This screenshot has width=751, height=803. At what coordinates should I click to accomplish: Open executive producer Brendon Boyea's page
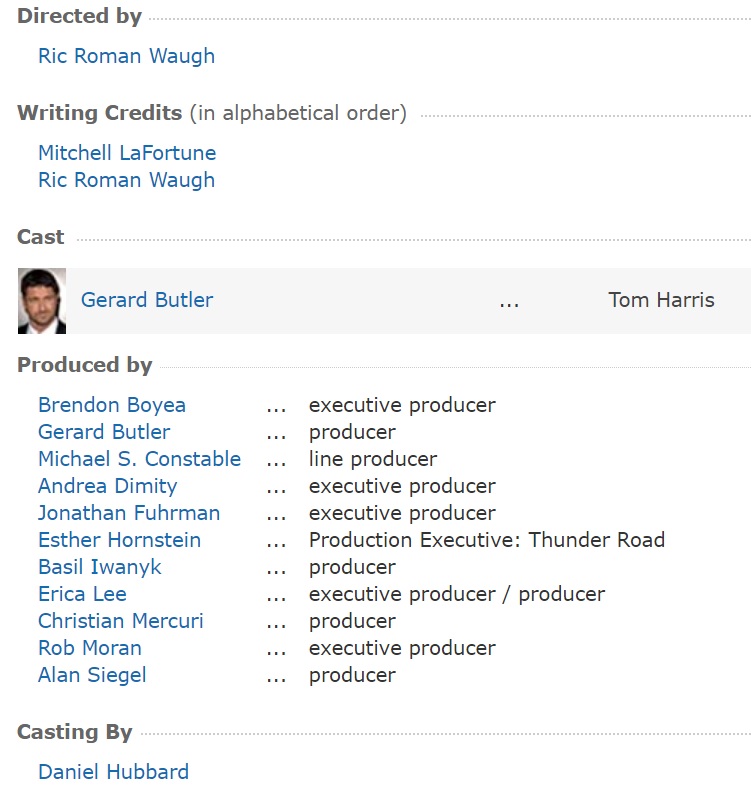[x=112, y=405]
